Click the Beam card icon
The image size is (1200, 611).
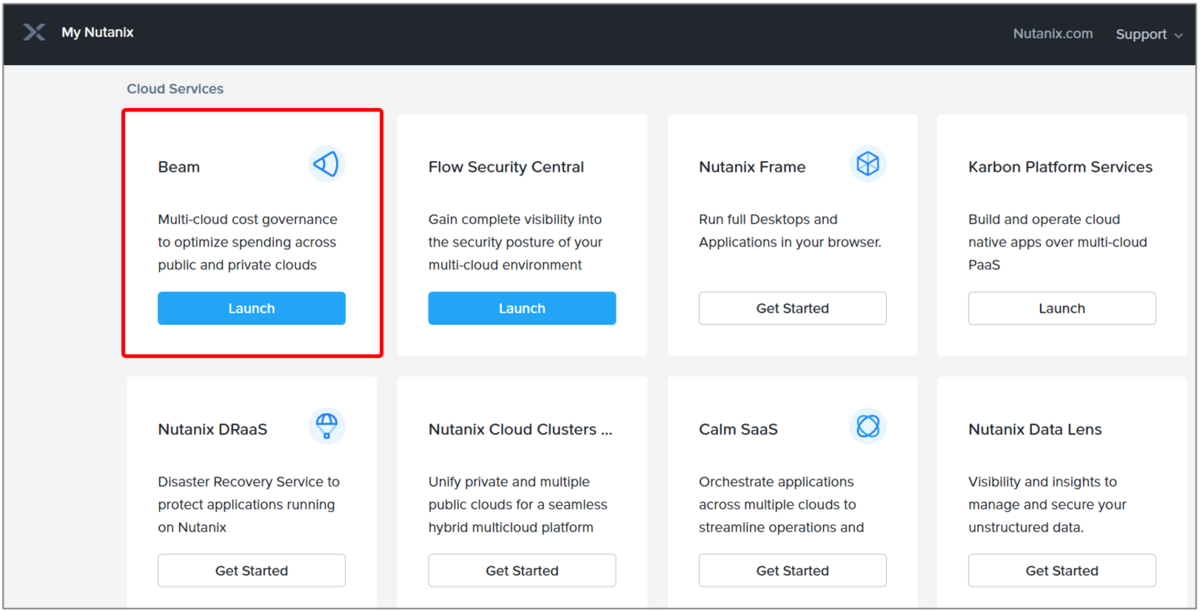[x=326, y=164]
